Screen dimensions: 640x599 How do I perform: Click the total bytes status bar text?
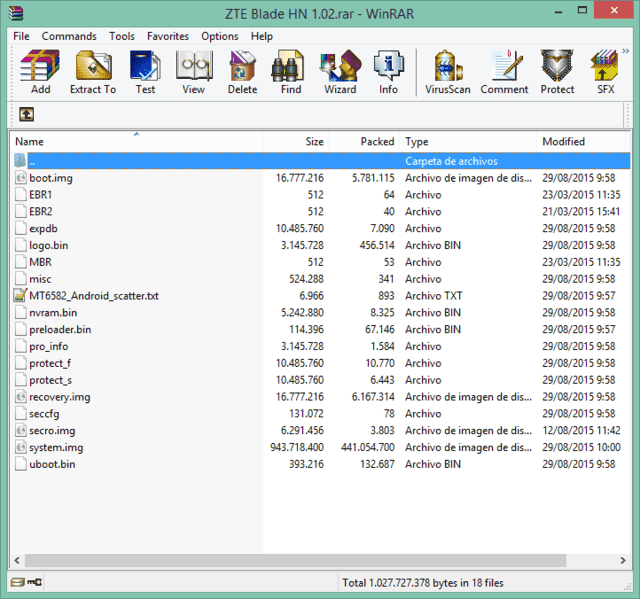(423, 583)
